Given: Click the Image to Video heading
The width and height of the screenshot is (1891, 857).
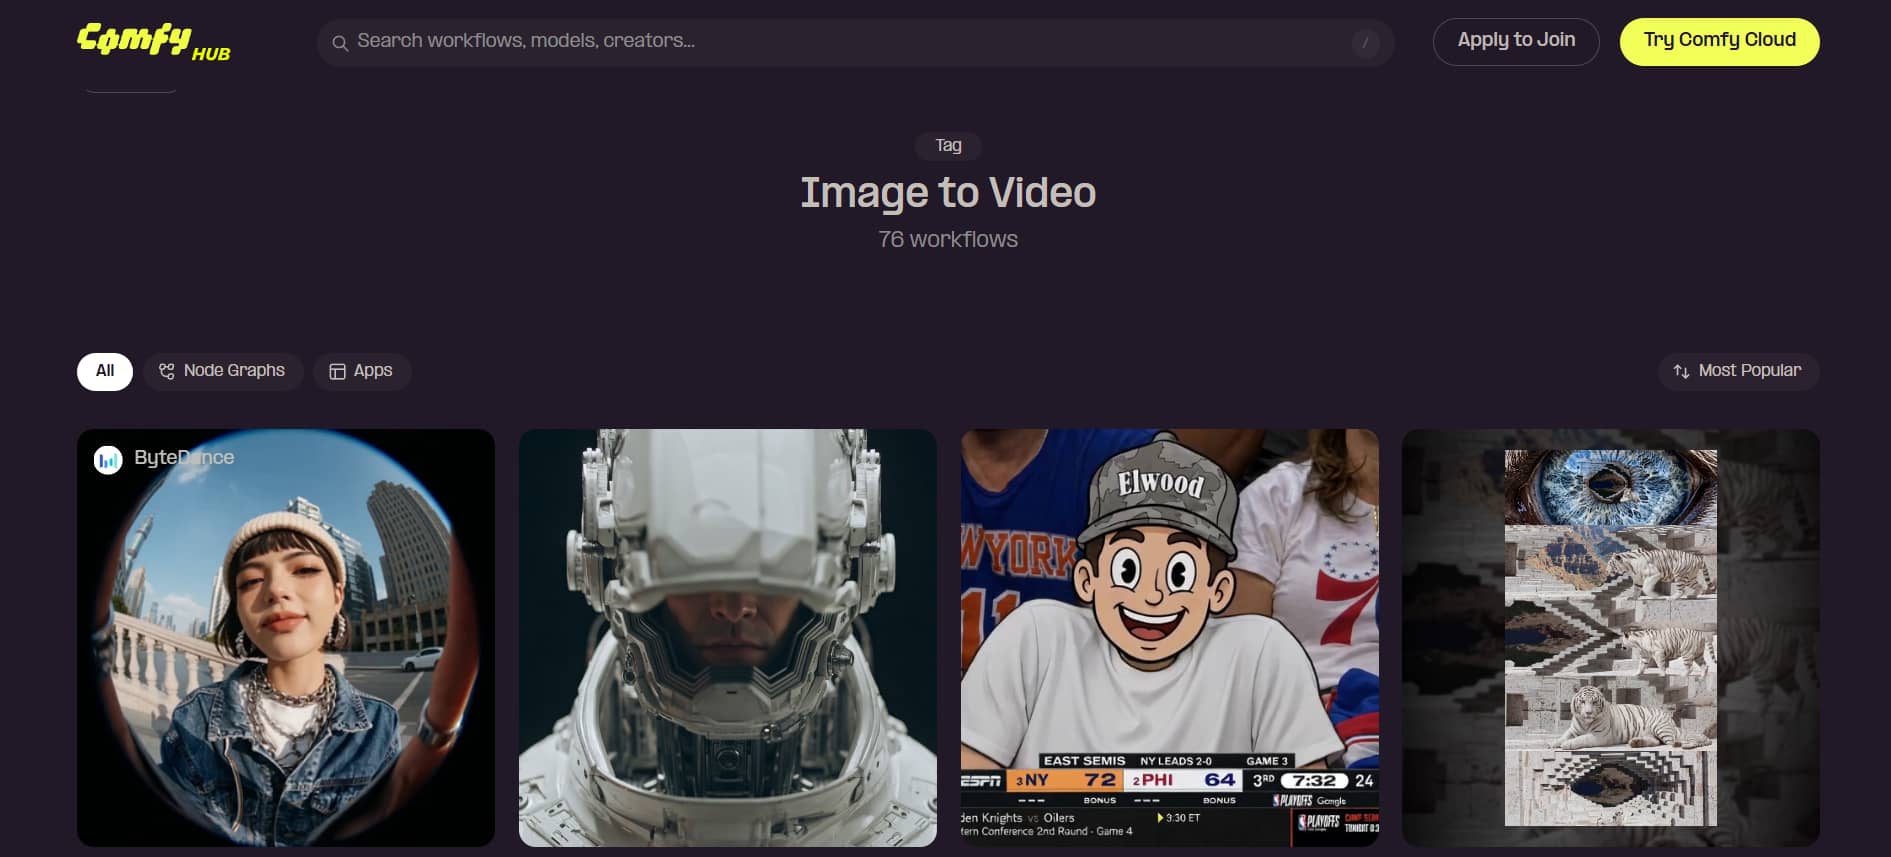Looking at the screenshot, I should click(948, 193).
